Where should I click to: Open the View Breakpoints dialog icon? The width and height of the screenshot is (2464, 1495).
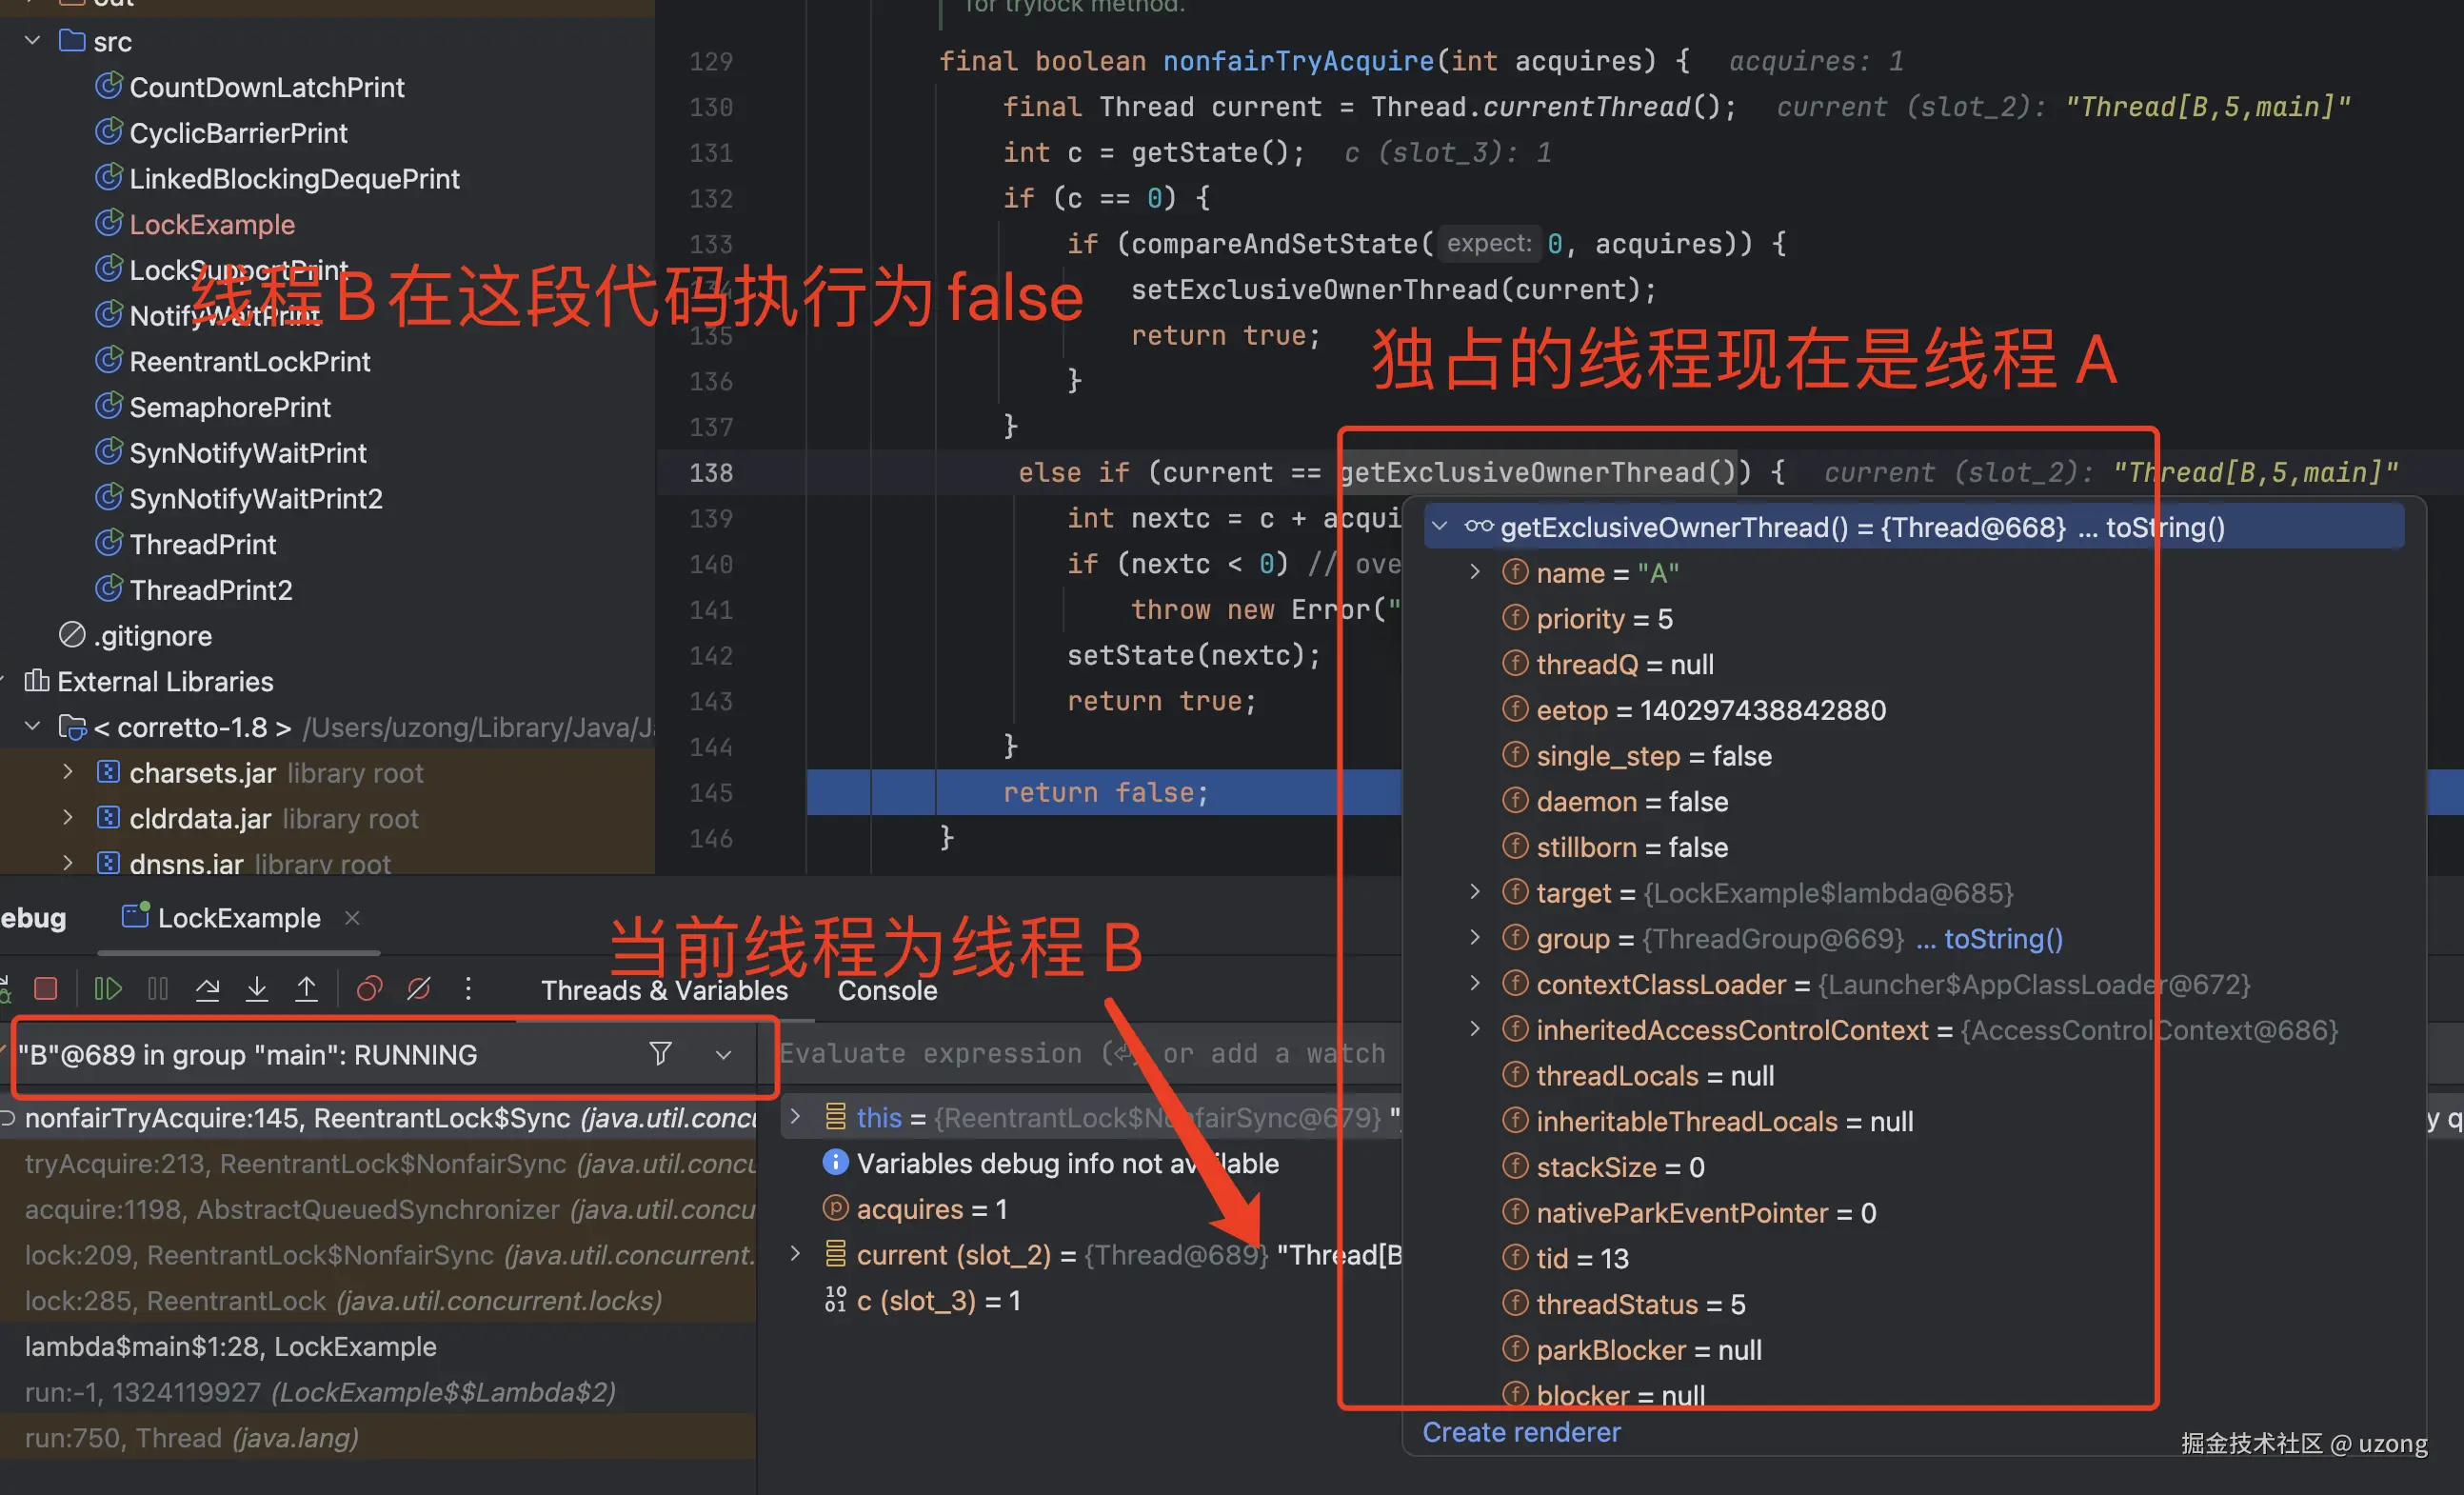coord(369,989)
